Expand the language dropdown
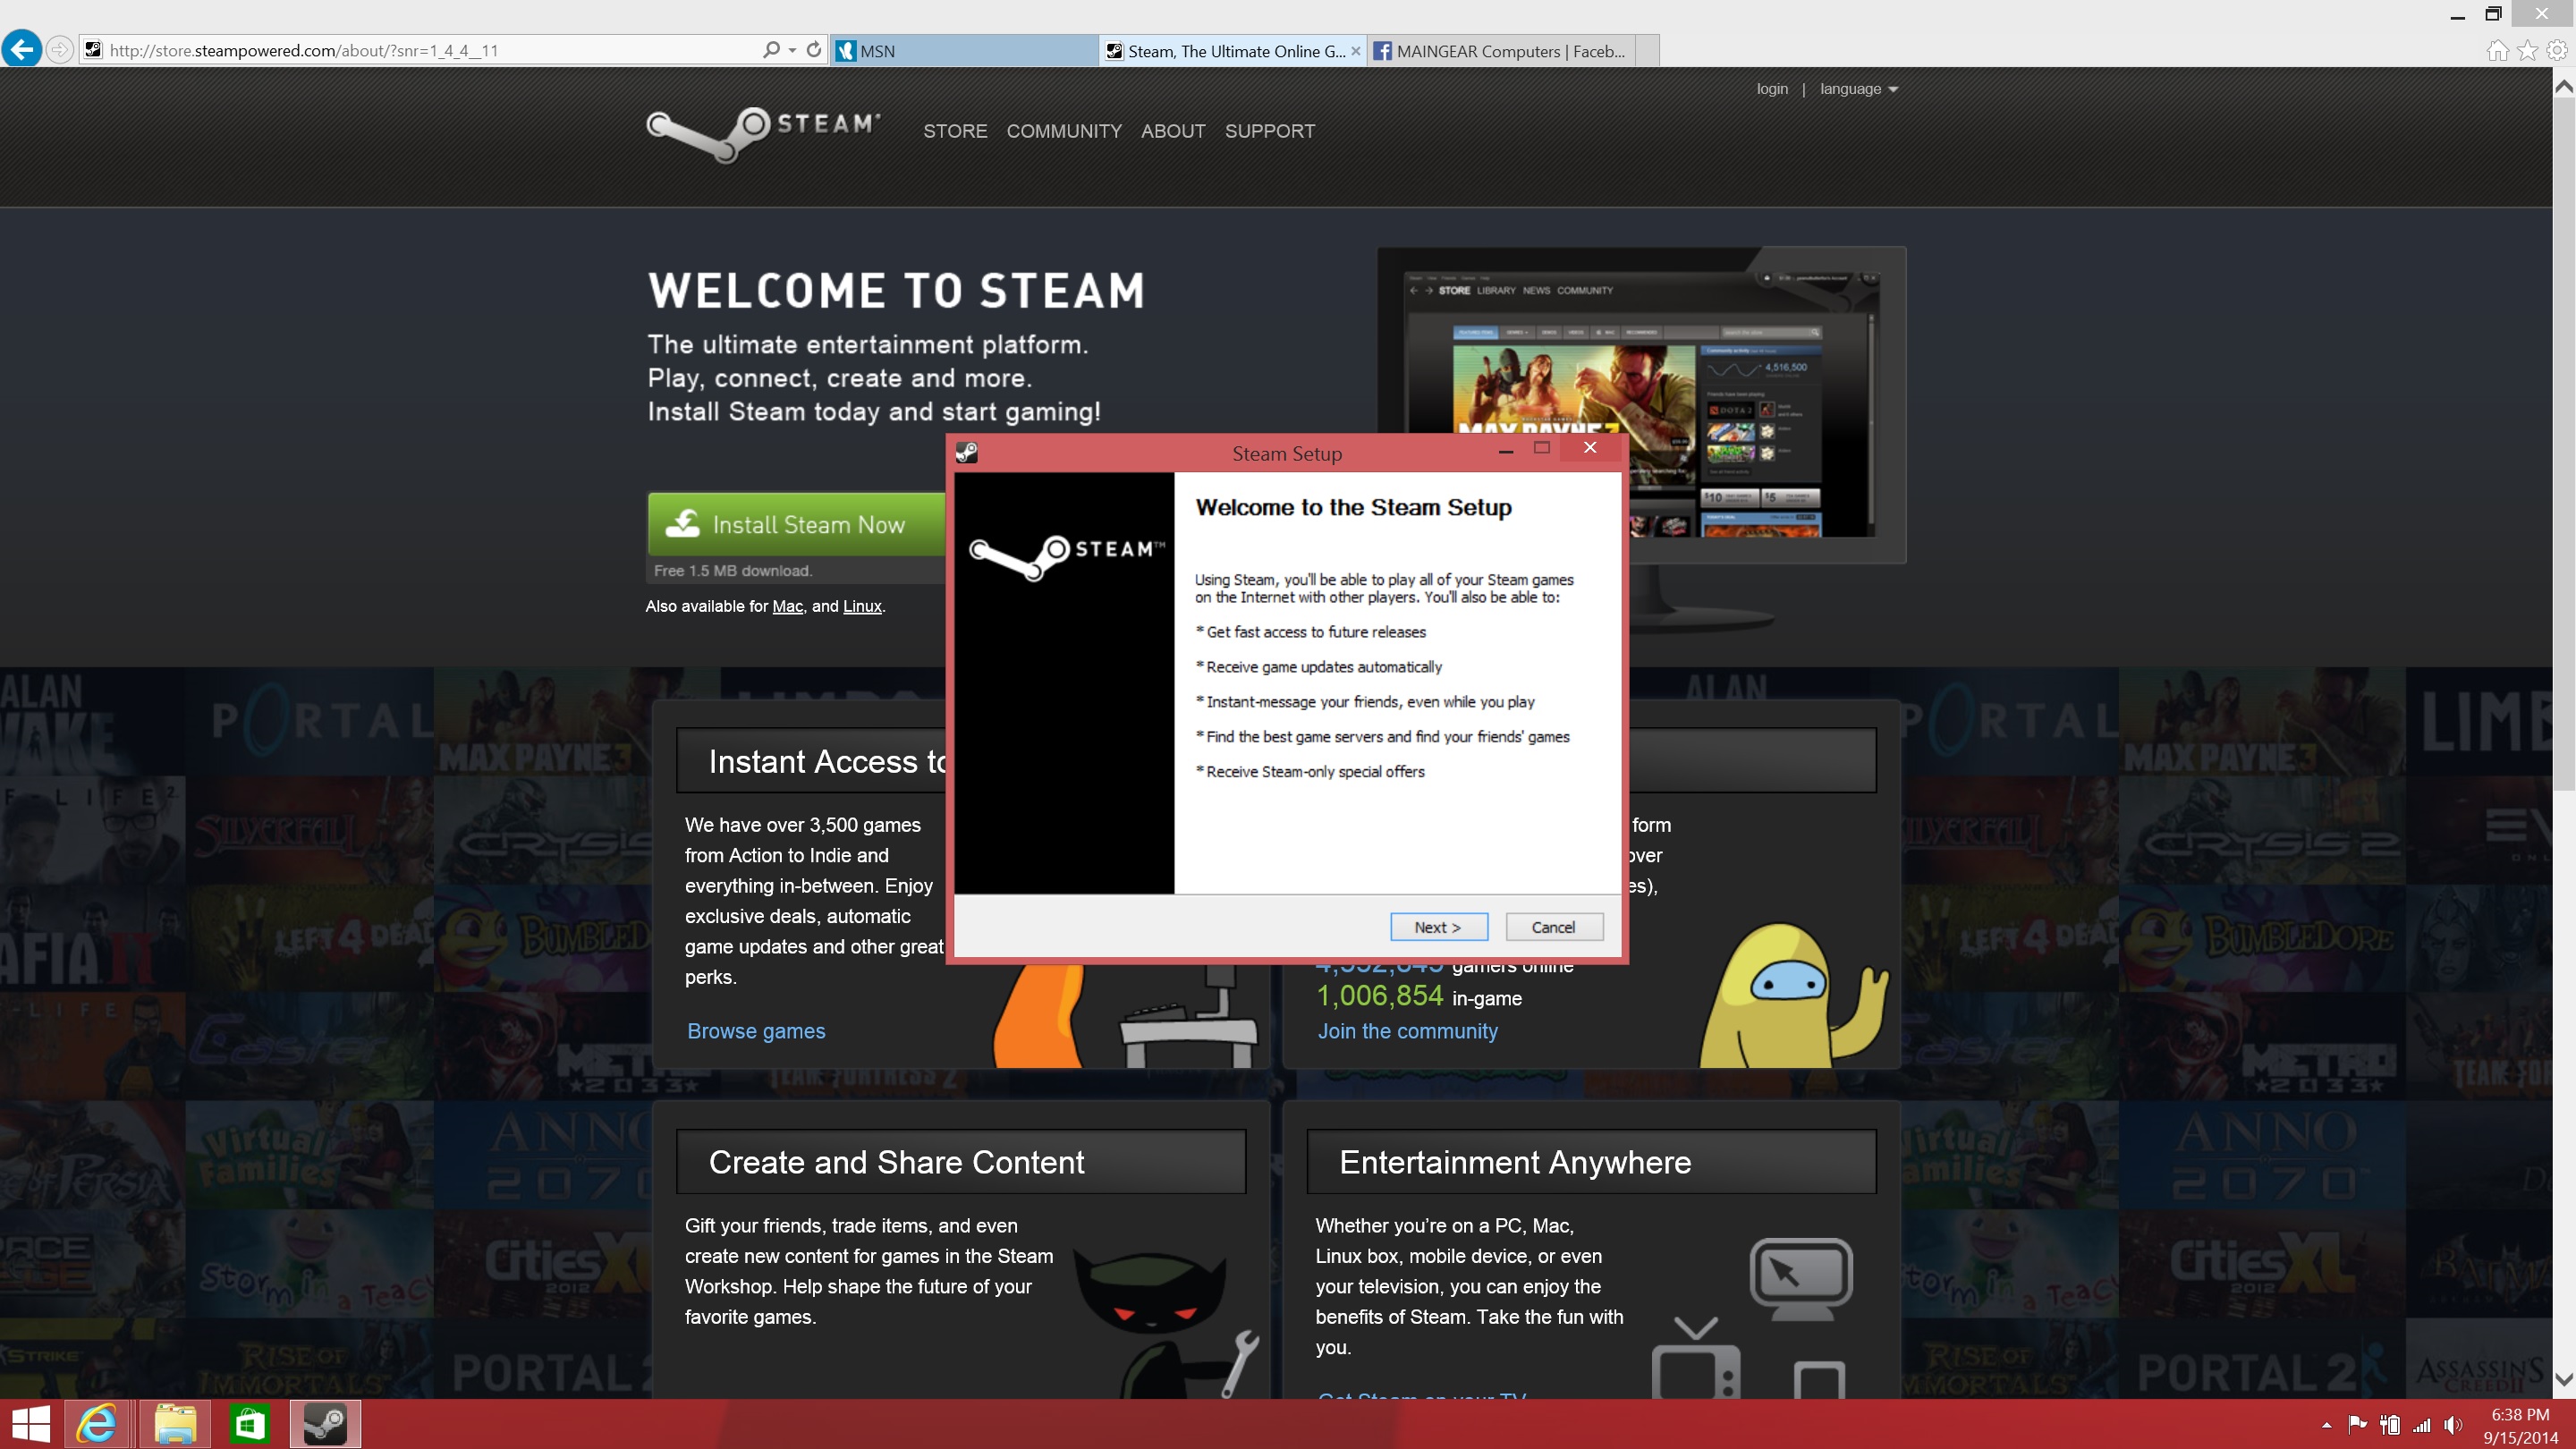2576x1449 pixels. point(1858,89)
